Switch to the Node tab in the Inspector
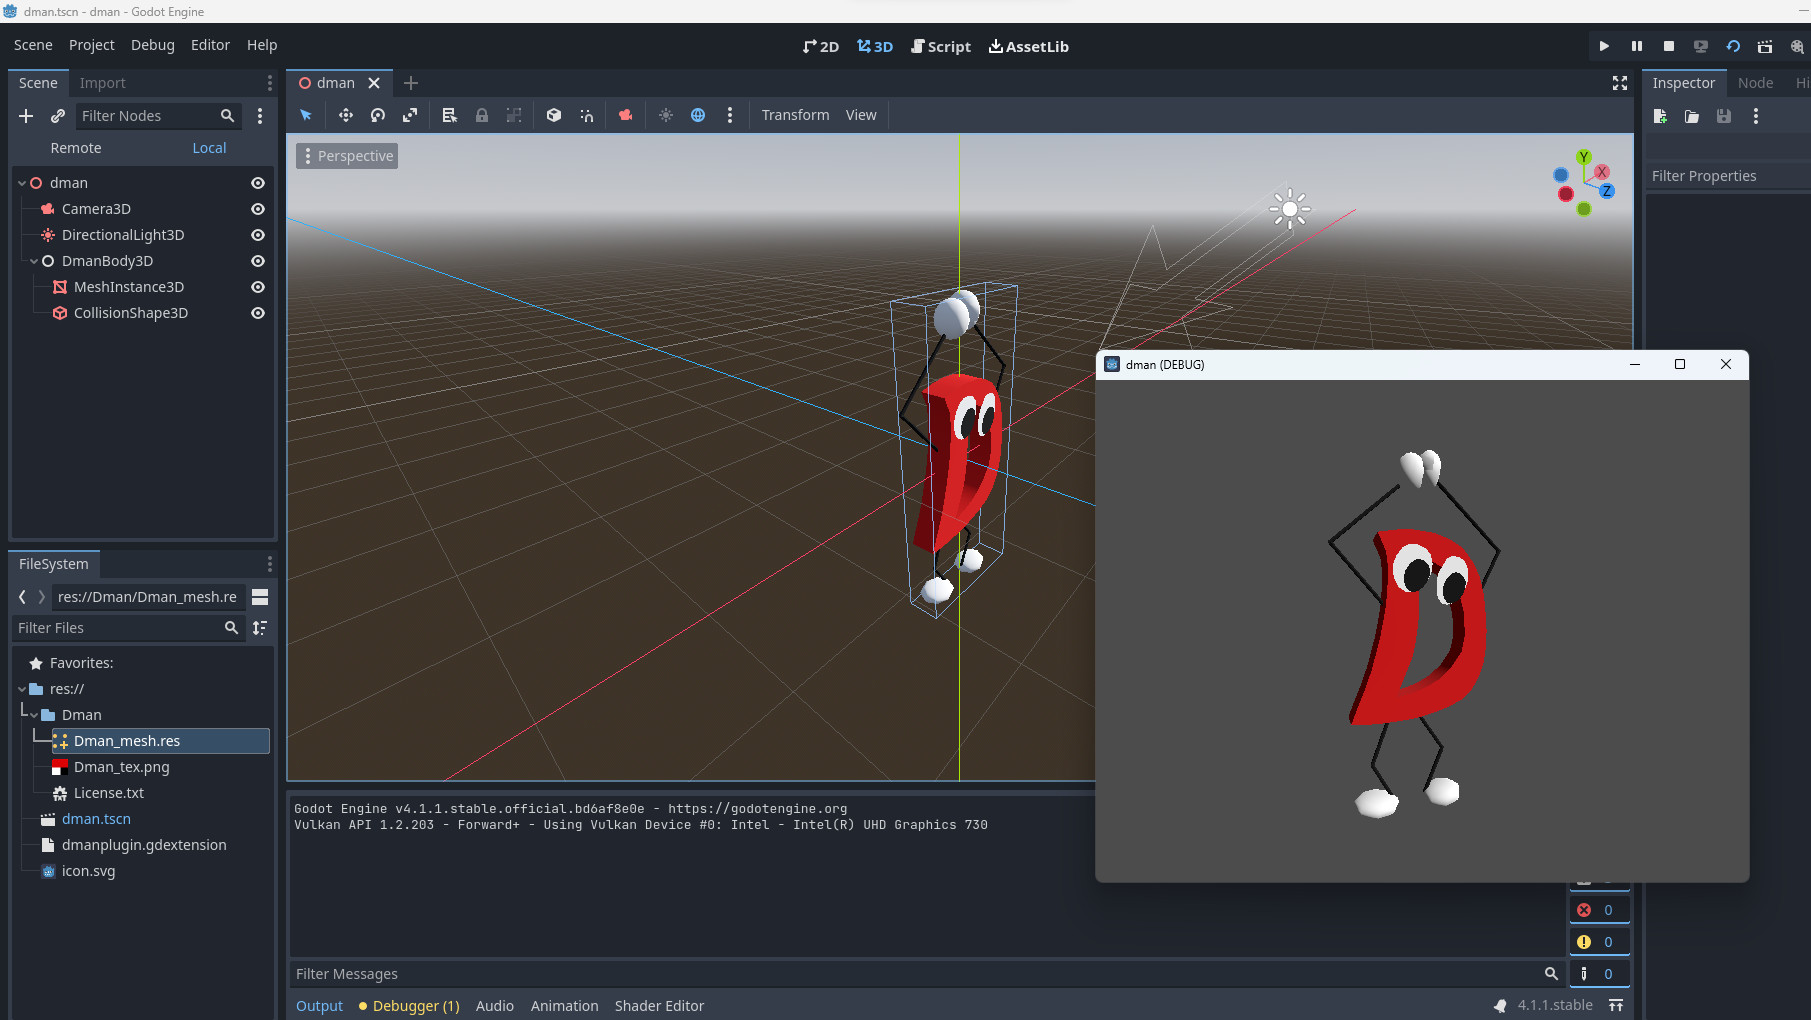1811x1020 pixels. click(x=1755, y=83)
